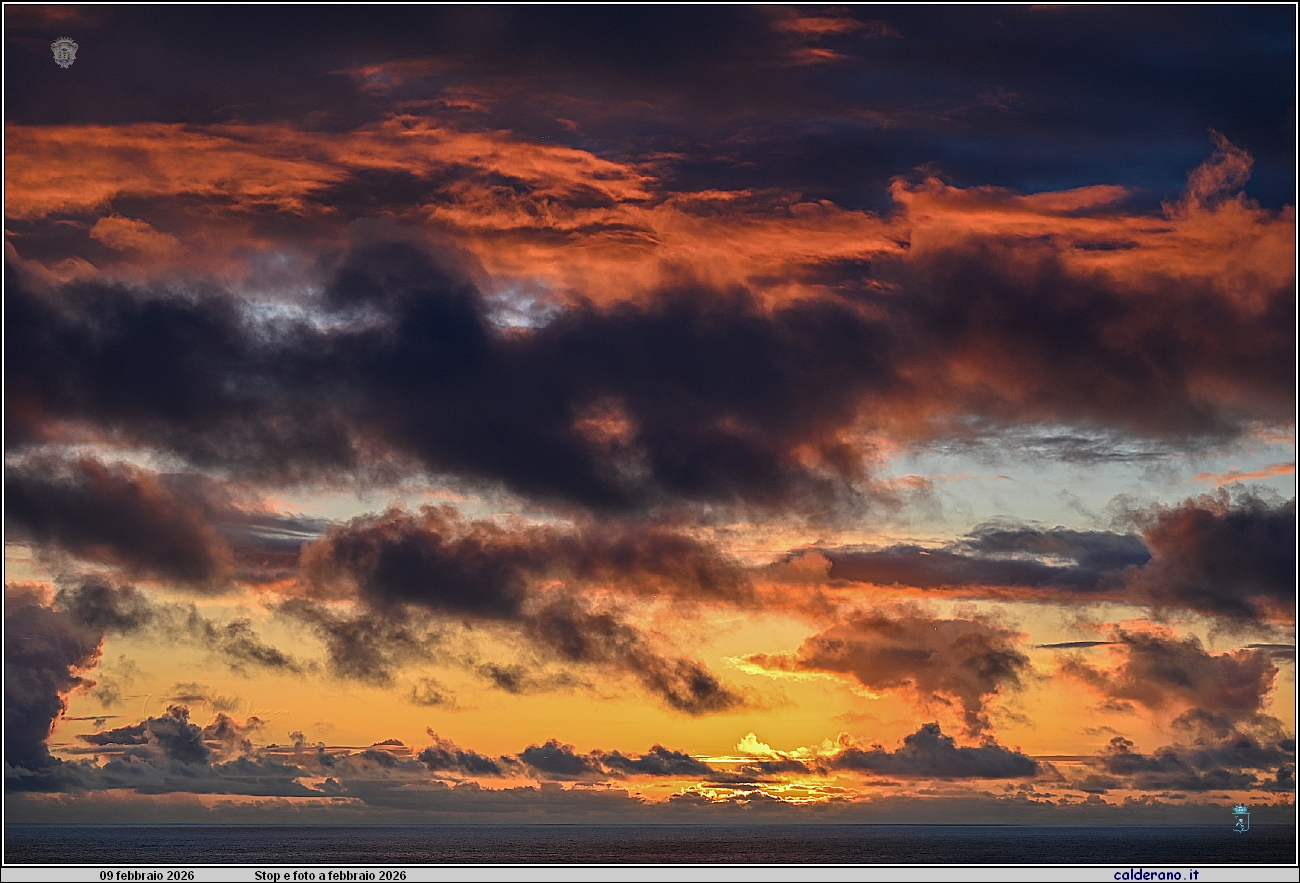Click the year 2026 in the date label
This screenshot has width=1300, height=883.
(181, 875)
